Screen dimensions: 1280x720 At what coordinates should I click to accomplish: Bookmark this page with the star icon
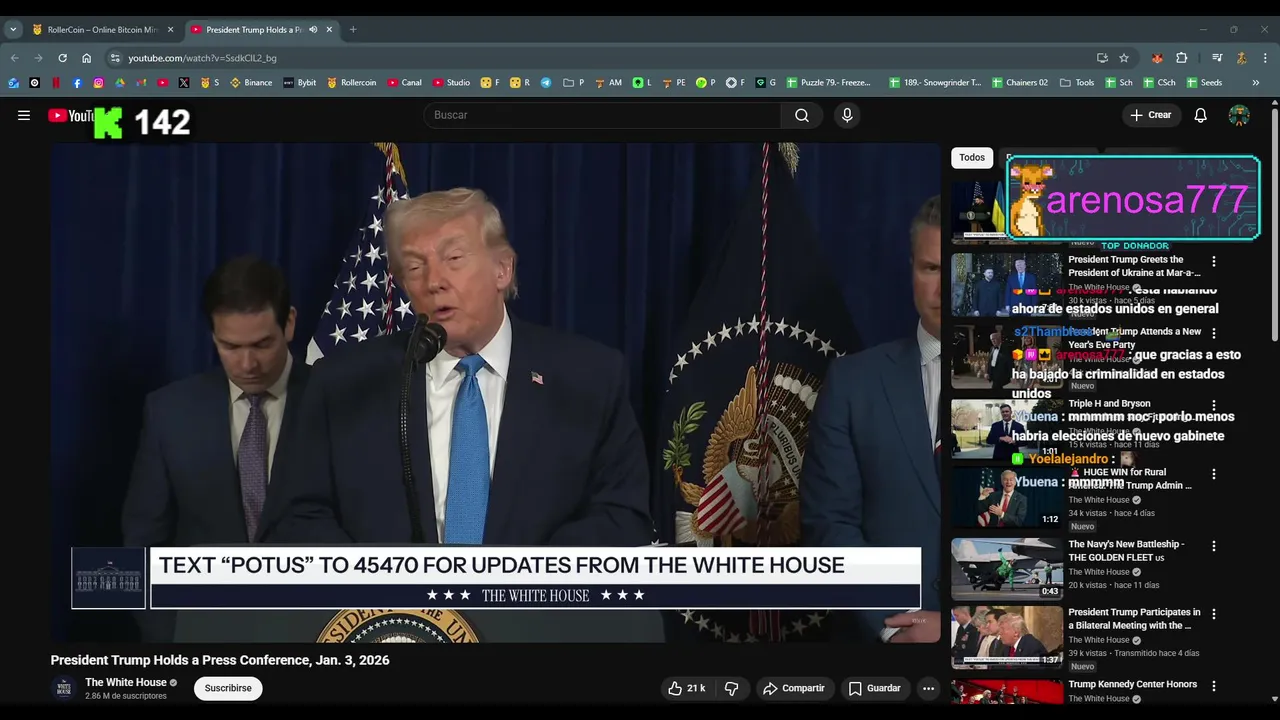point(1124,58)
